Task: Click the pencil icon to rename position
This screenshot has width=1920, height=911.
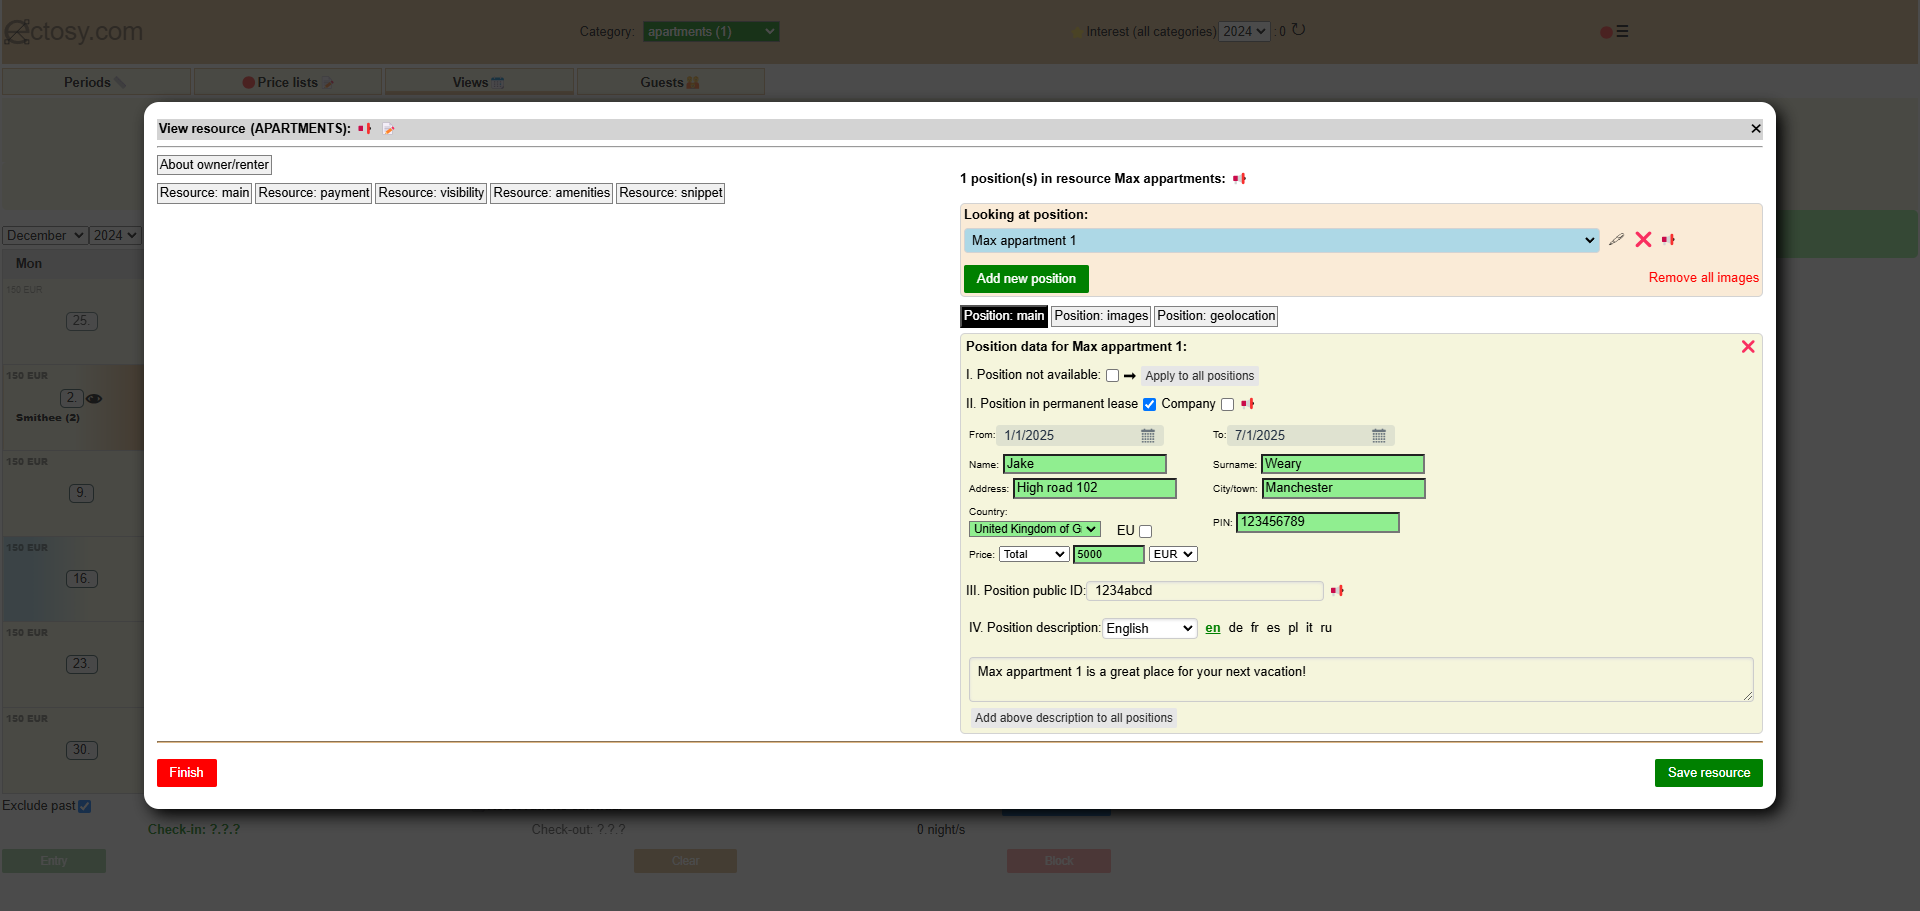Action: (1616, 240)
